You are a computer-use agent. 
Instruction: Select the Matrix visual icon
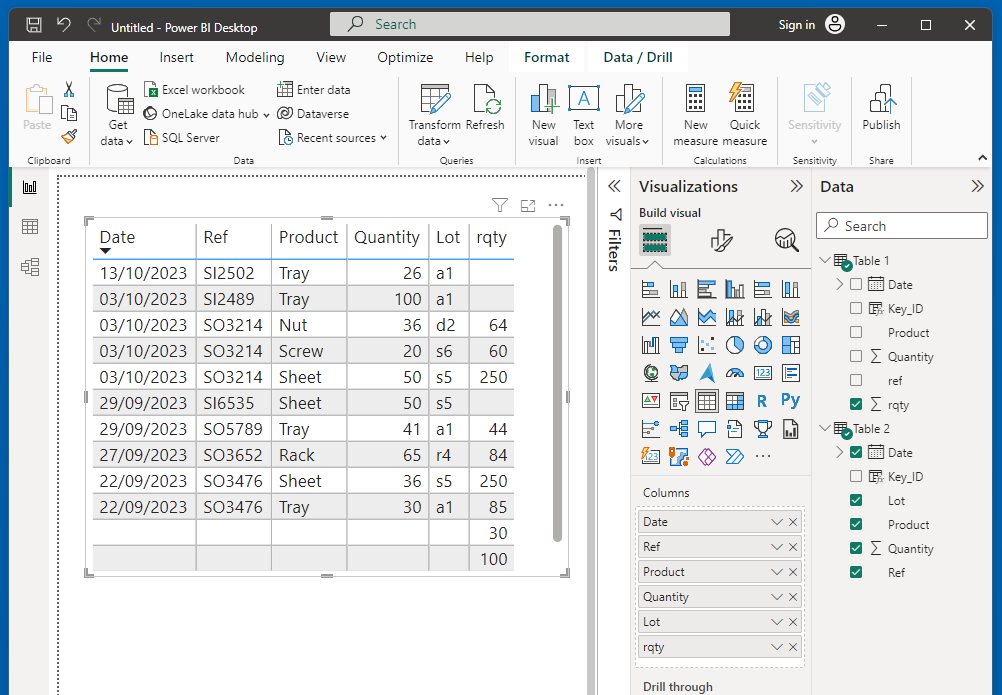(734, 401)
